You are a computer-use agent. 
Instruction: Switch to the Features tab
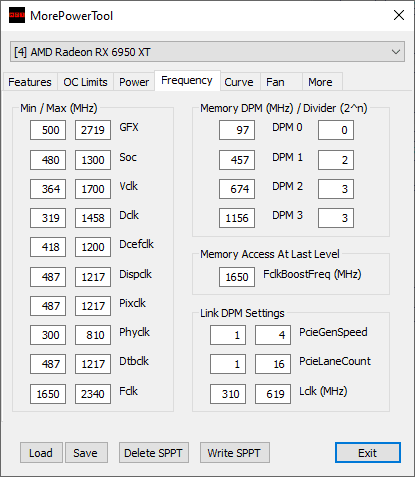tap(30, 82)
